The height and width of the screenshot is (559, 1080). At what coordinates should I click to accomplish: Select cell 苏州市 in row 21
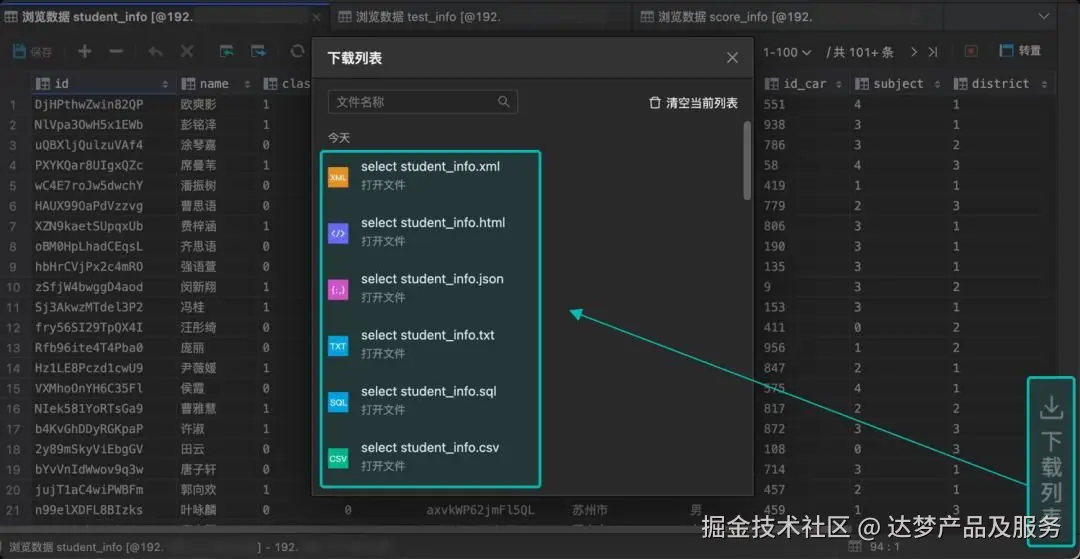(590, 510)
